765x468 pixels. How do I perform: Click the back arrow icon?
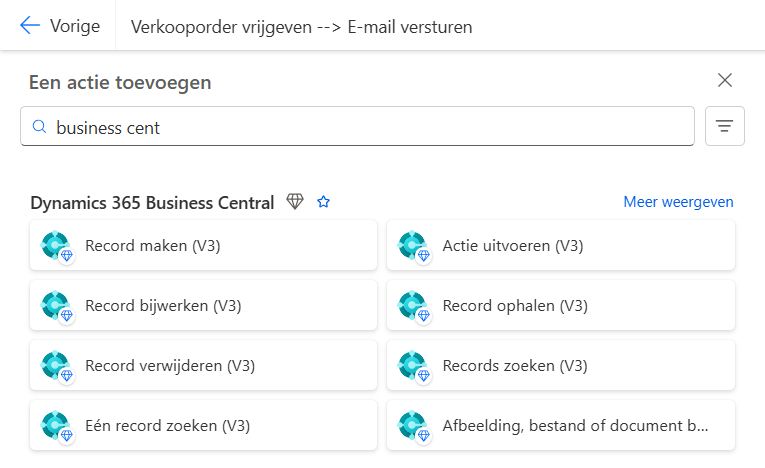coord(30,26)
